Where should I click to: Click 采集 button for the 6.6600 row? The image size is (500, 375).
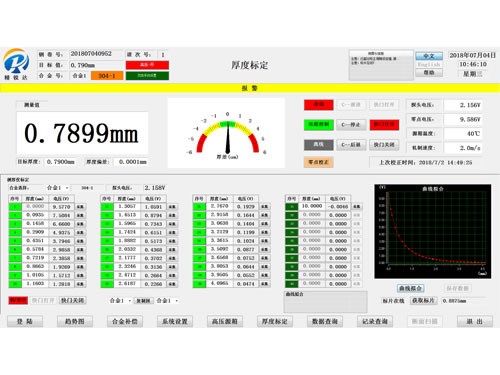pos(80,224)
